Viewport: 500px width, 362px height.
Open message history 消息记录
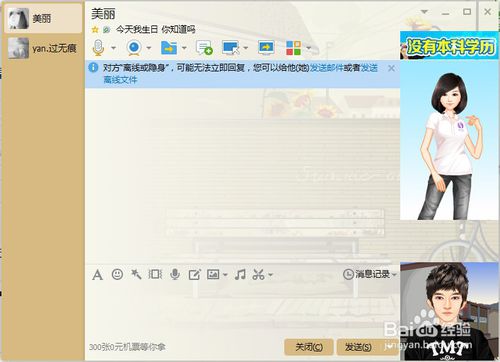(367, 274)
